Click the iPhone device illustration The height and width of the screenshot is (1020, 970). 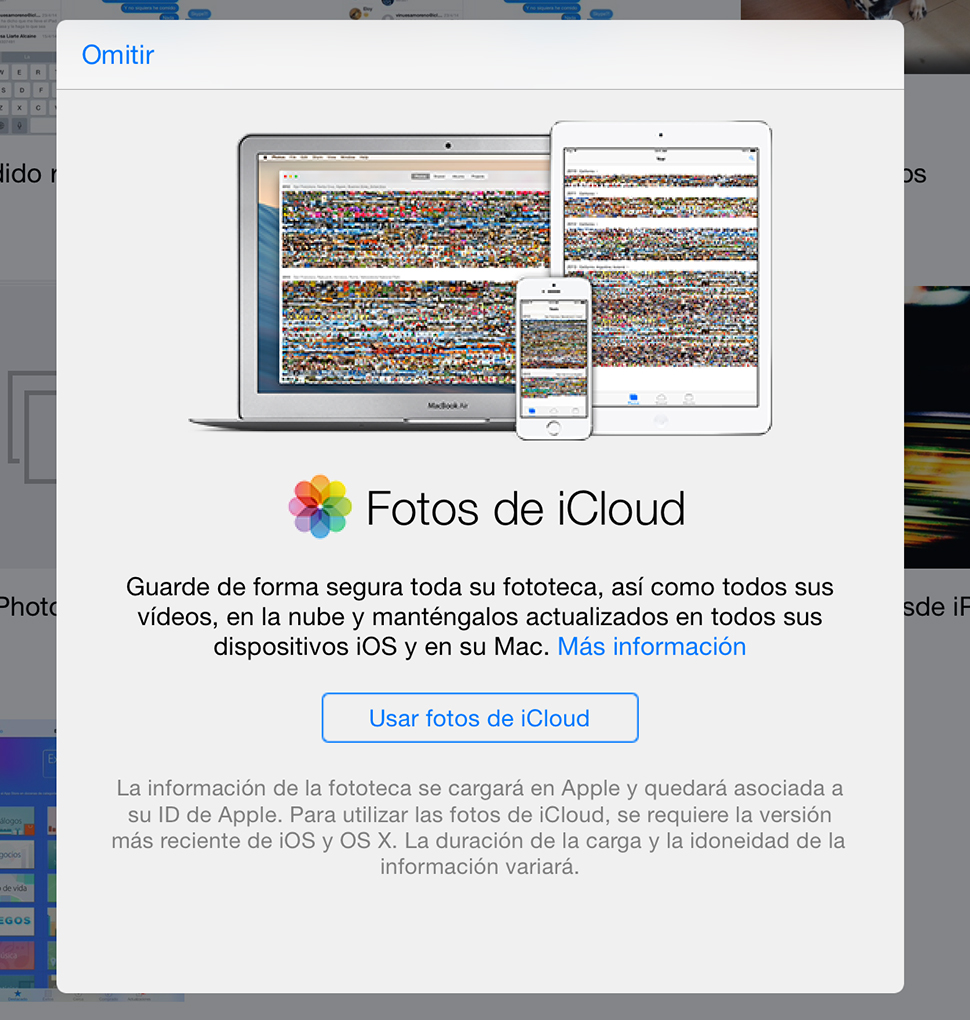tap(554, 359)
